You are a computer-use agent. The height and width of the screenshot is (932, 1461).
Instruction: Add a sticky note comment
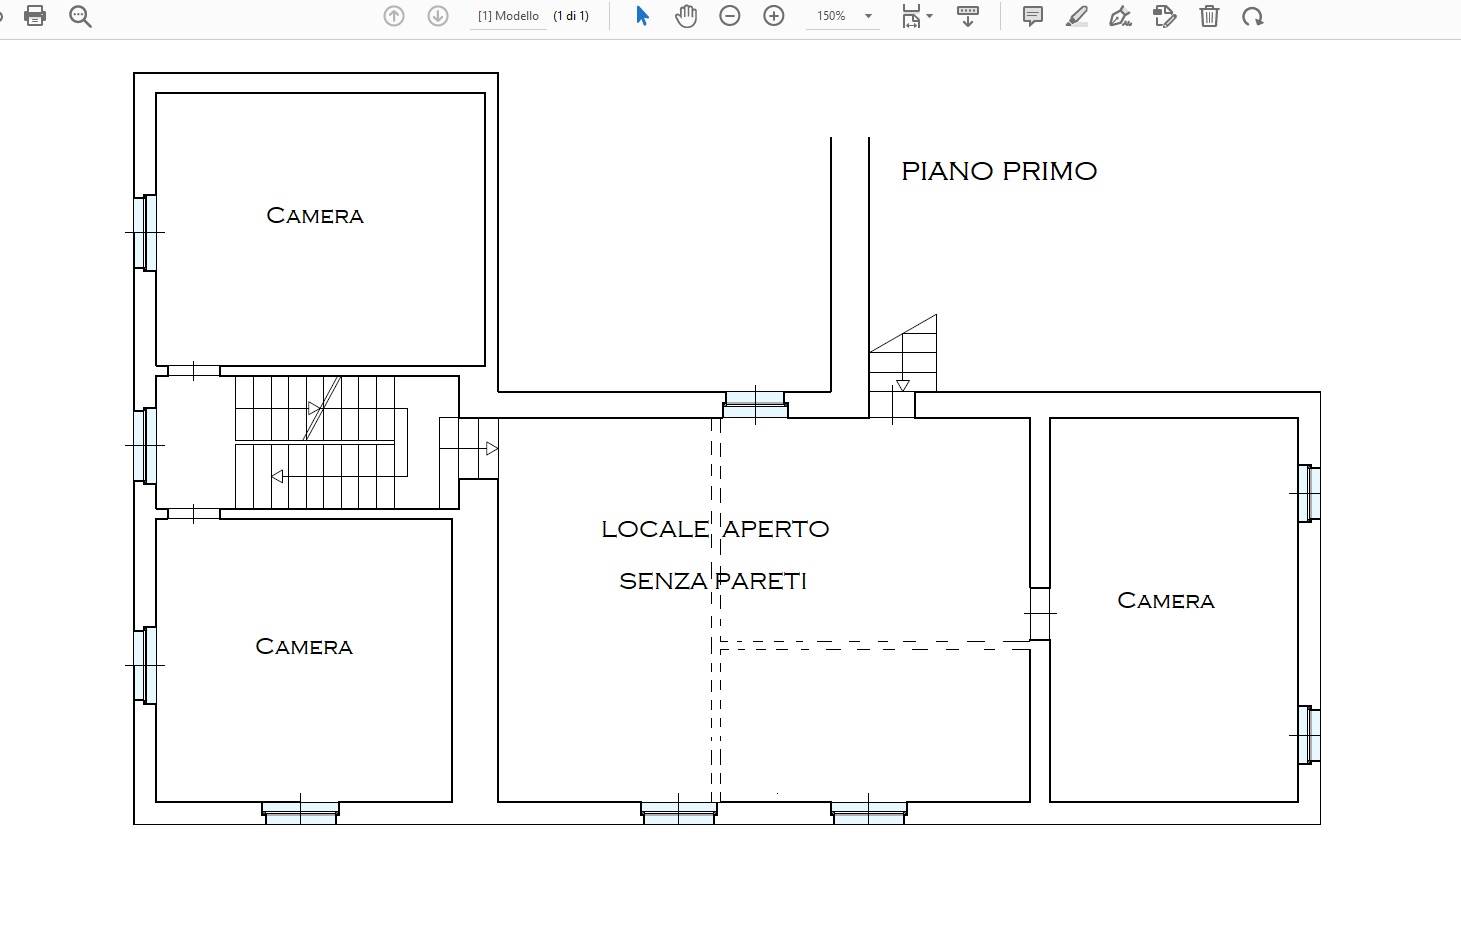(1033, 16)
